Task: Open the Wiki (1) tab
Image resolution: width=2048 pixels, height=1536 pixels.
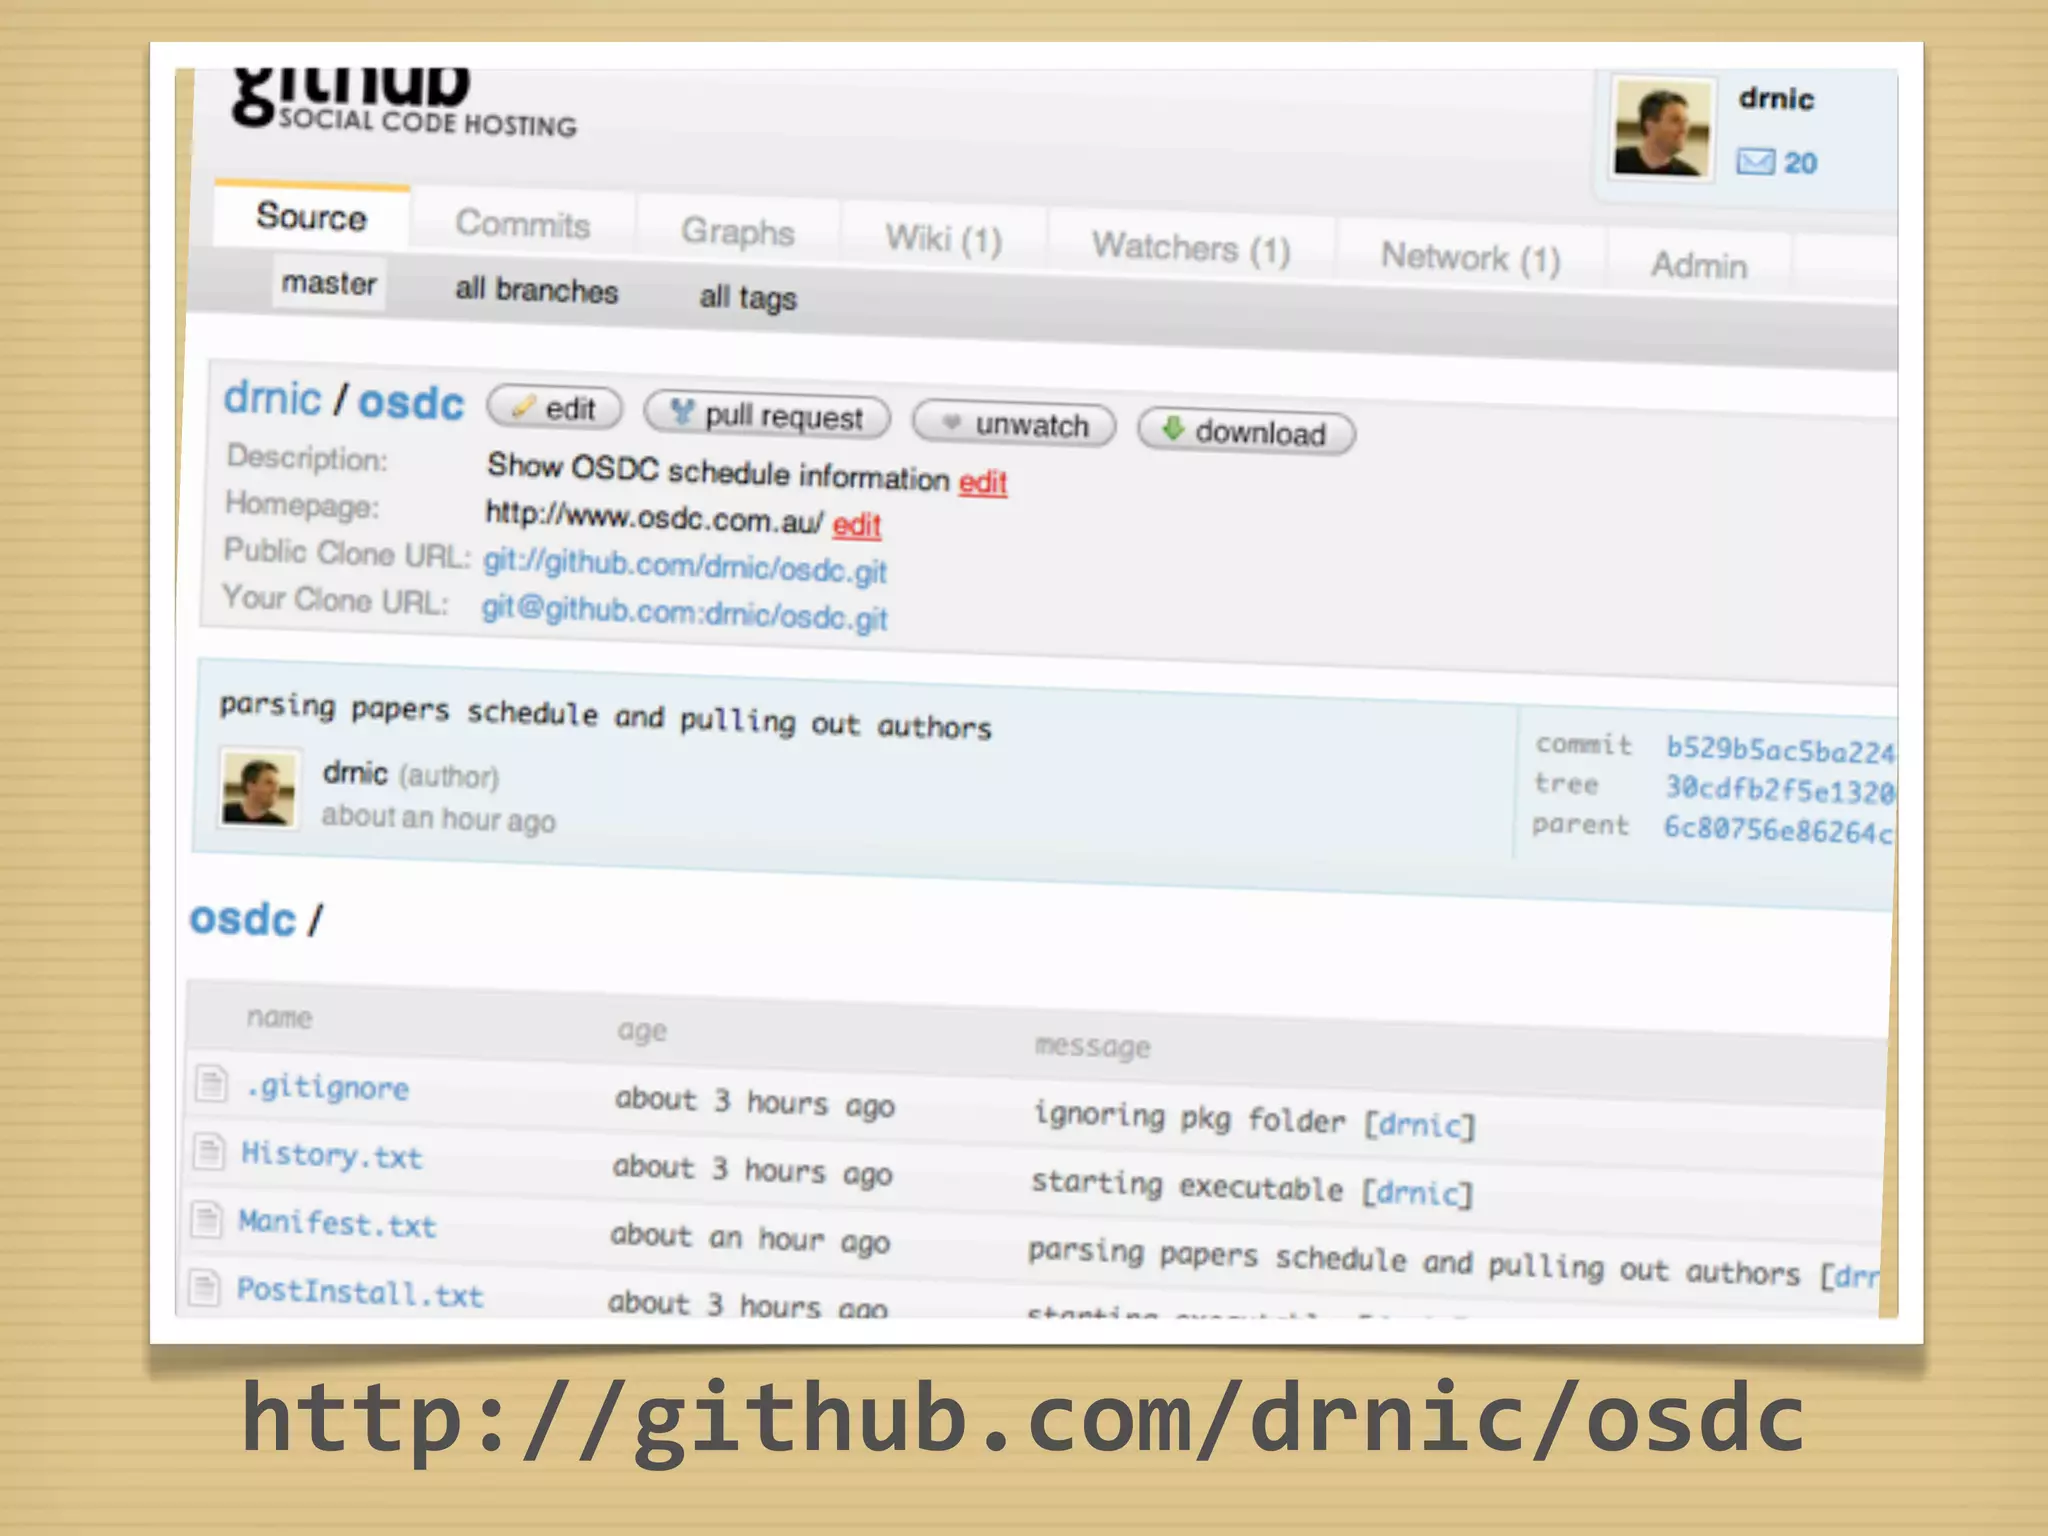Action: (943, 240)
